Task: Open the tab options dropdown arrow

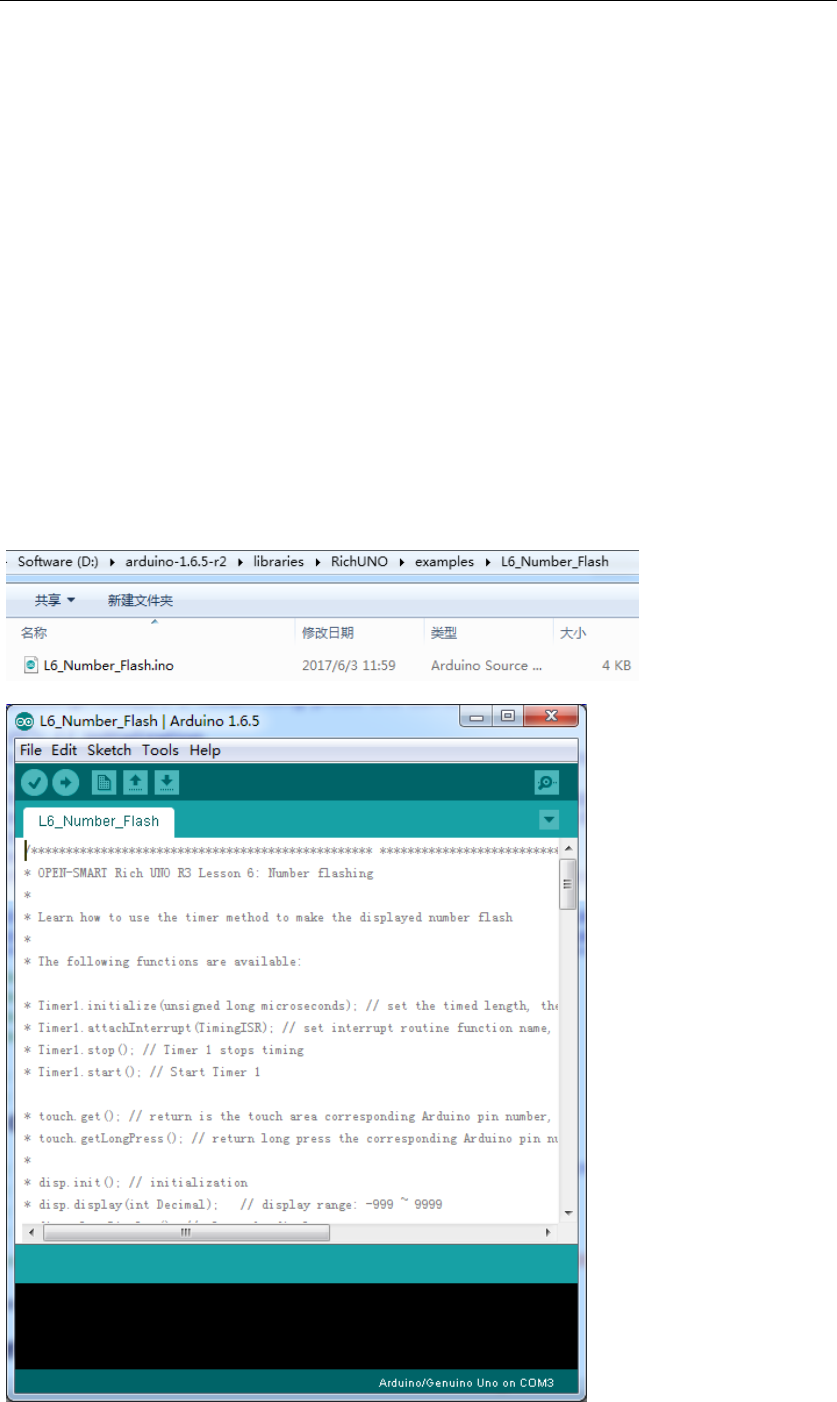Action: [x=549, y=820]
